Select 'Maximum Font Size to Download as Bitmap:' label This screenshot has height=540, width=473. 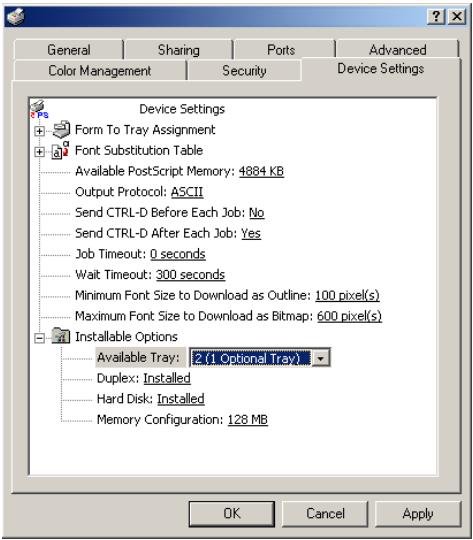tap(194, 316)
